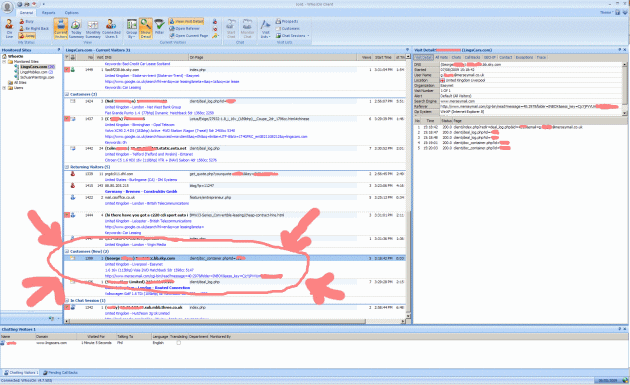Collapse the Customers (New) (2) group
Viewport: 630px width, 385px height.
(67, 252)
